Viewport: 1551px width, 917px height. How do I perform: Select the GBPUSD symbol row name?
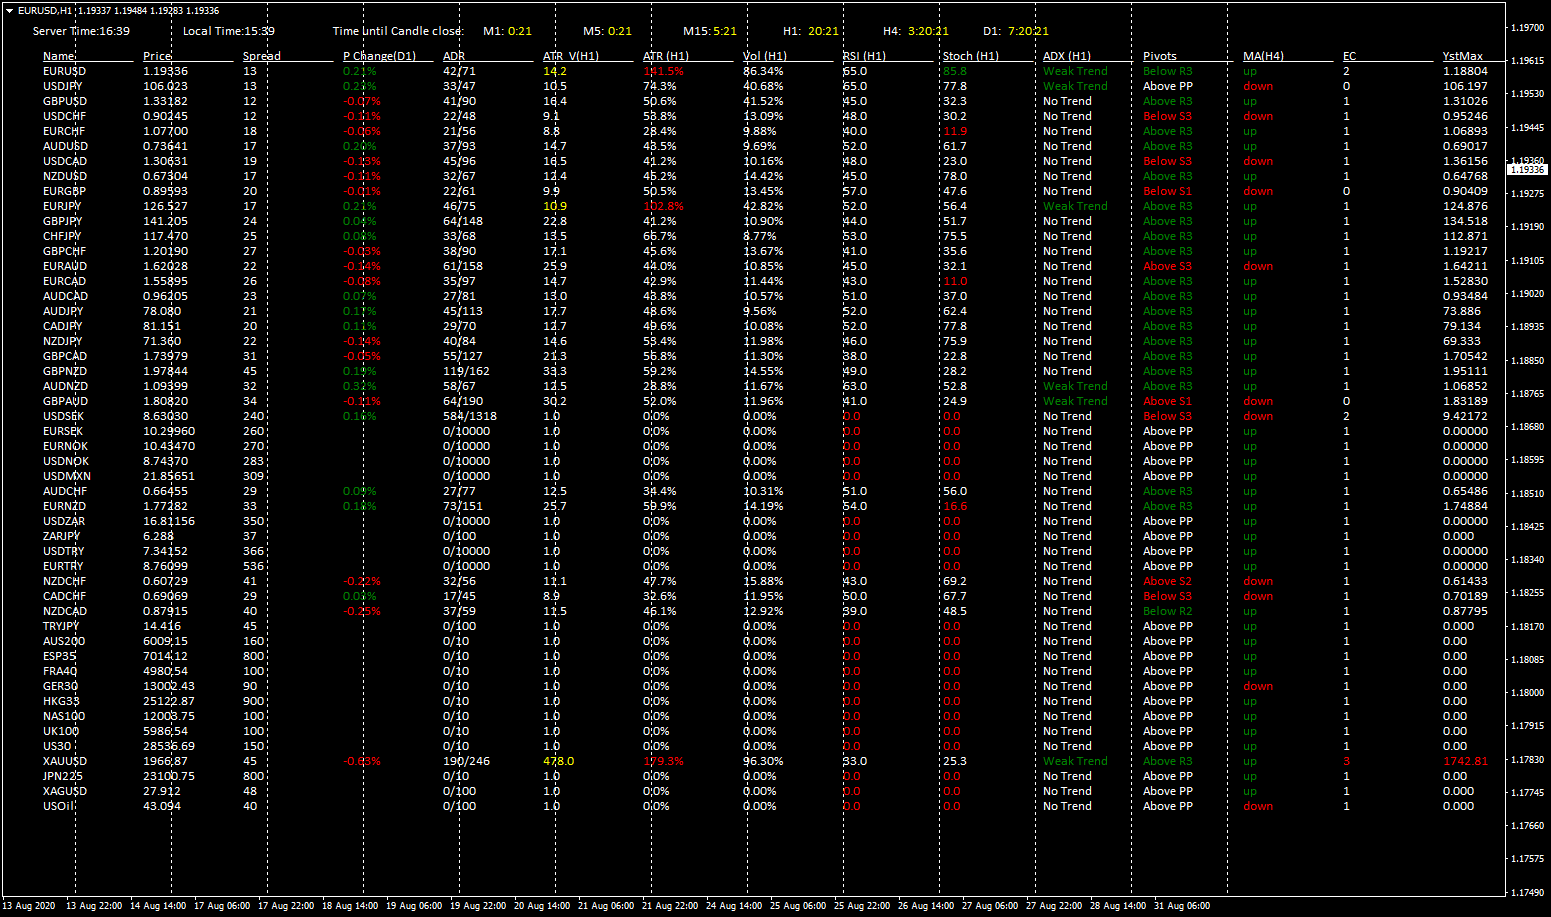click(64, 101)
